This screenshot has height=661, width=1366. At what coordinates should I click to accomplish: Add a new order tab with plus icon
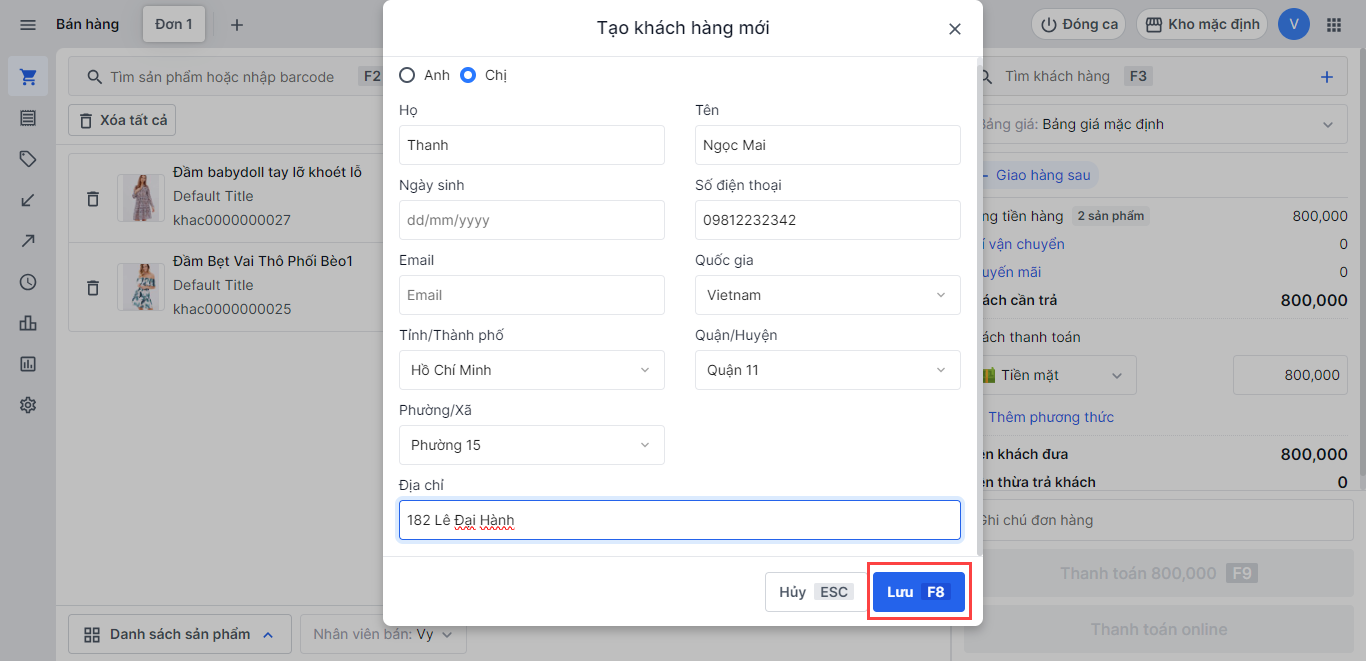tap(237, 25)
